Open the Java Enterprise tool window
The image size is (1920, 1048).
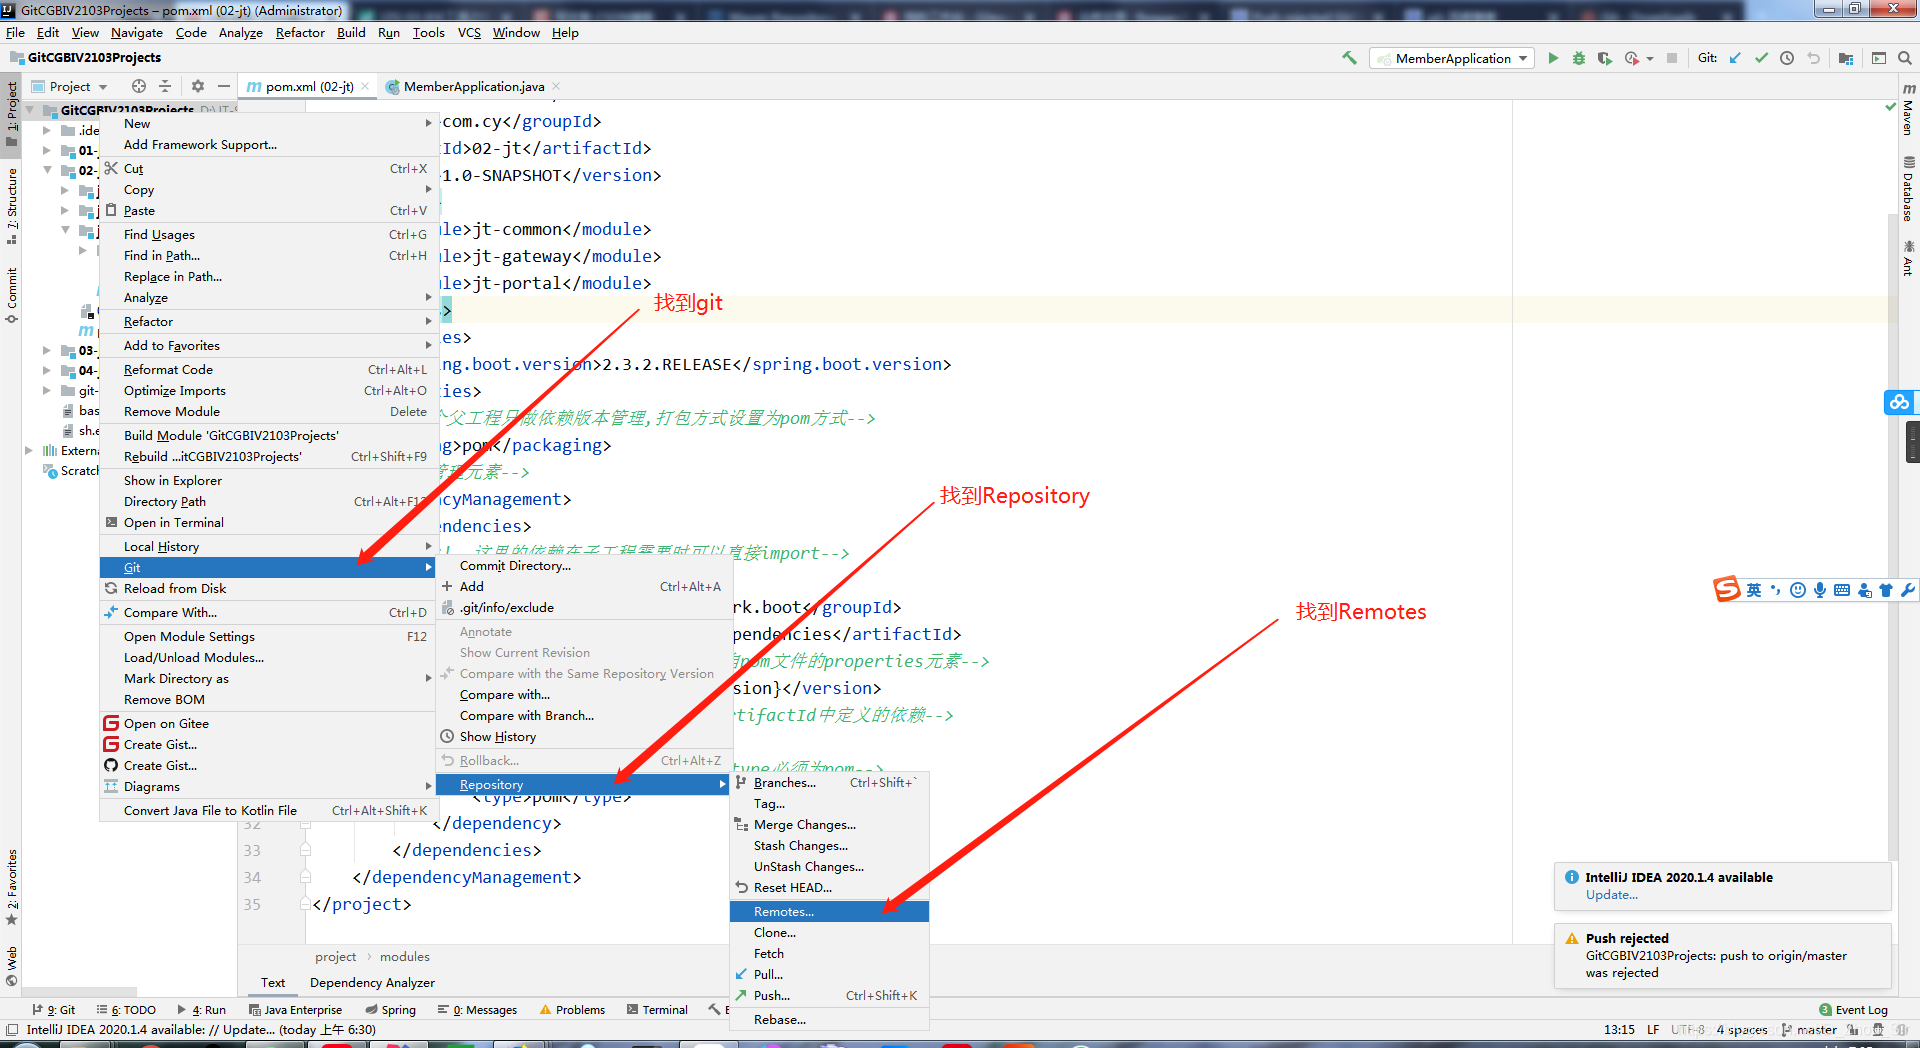[295, 1010]
